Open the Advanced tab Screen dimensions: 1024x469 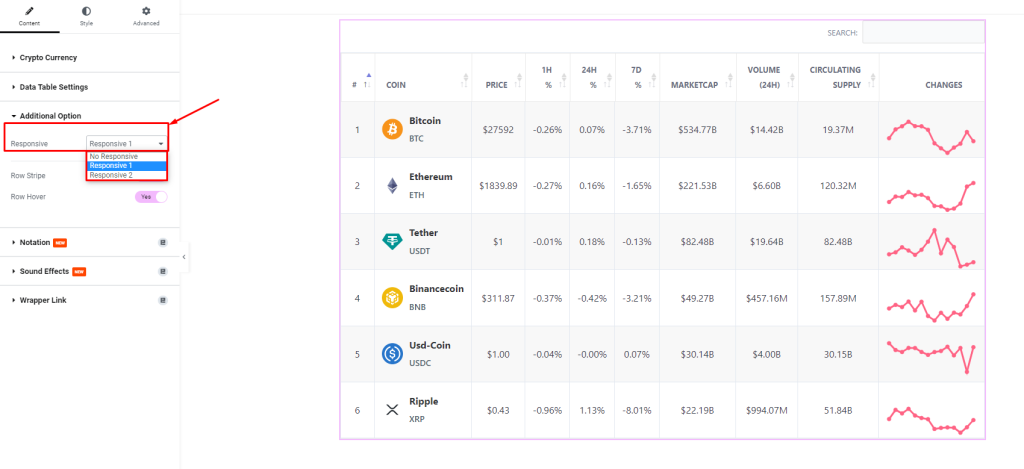pos(146,16)
